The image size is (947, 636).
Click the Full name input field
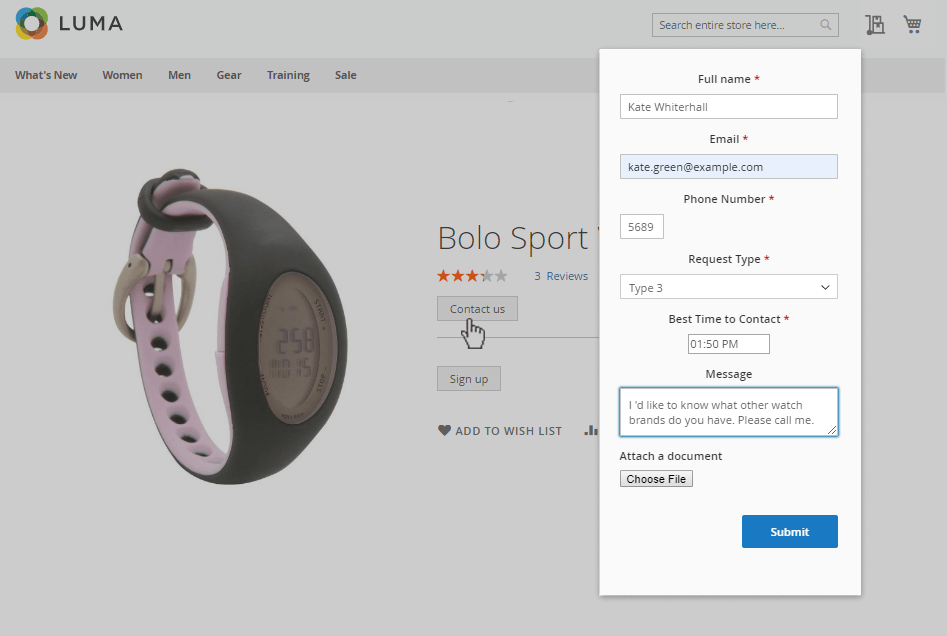(728, 107)
